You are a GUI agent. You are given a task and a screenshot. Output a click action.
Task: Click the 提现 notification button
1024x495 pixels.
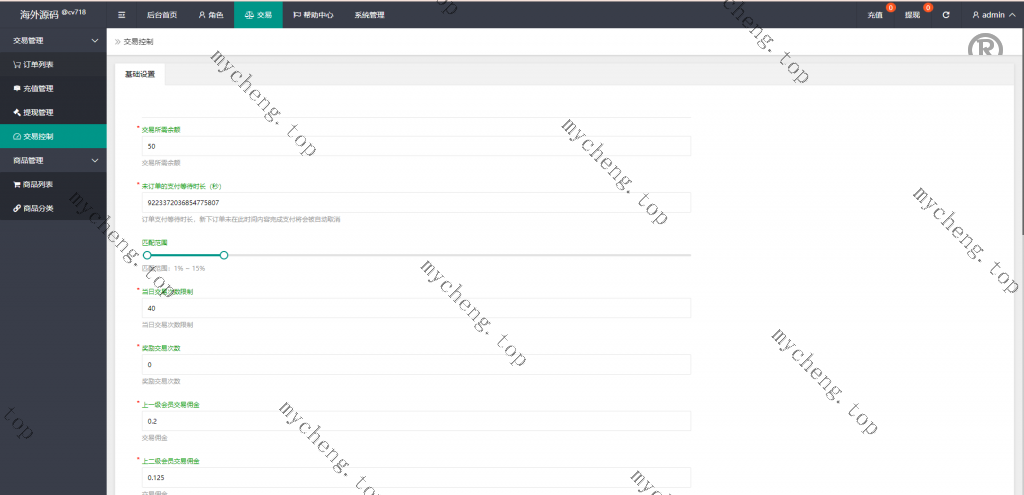coord(912,15)
